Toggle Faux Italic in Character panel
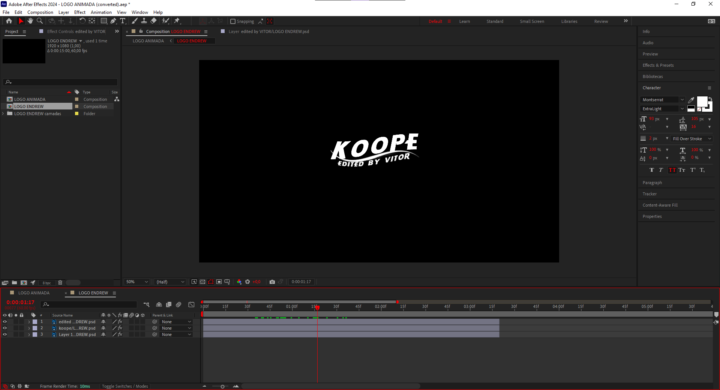Viewport: 720px width, 390px height. click(x=661, y=170)
